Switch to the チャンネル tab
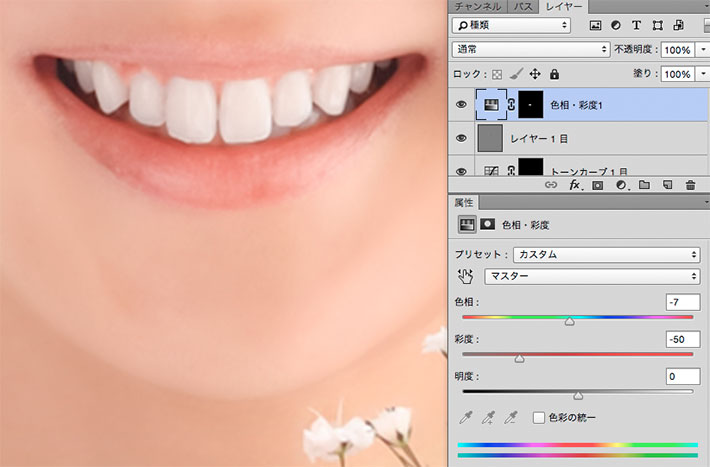 tap(477, 6)
